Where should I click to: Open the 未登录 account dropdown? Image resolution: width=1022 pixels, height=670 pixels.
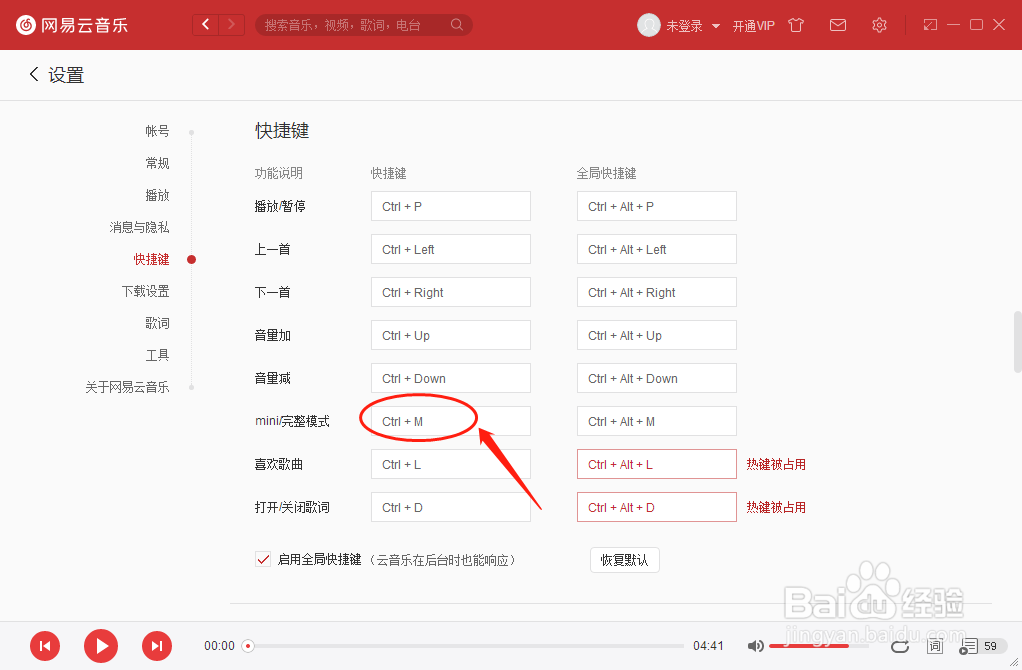pyautogui.click(x=685, y=24)
